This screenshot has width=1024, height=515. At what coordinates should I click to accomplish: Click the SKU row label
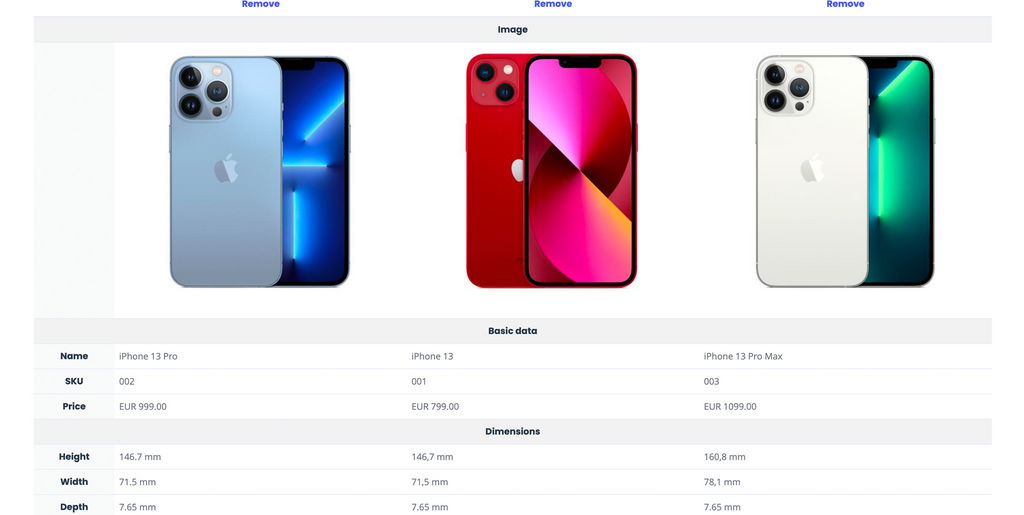click(74, 381)
